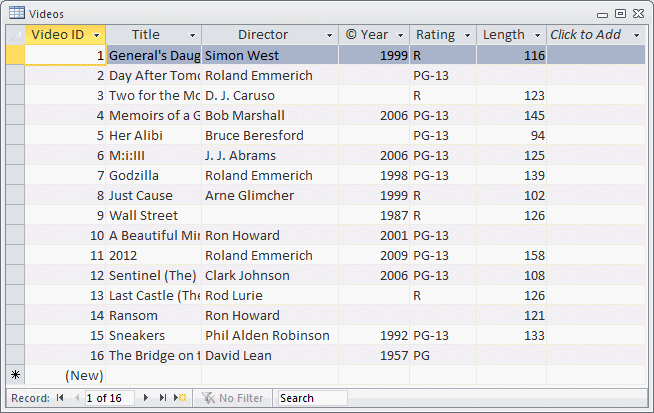Create new blank record button
The width and height of the screenshot is (654, 413).
180,398
